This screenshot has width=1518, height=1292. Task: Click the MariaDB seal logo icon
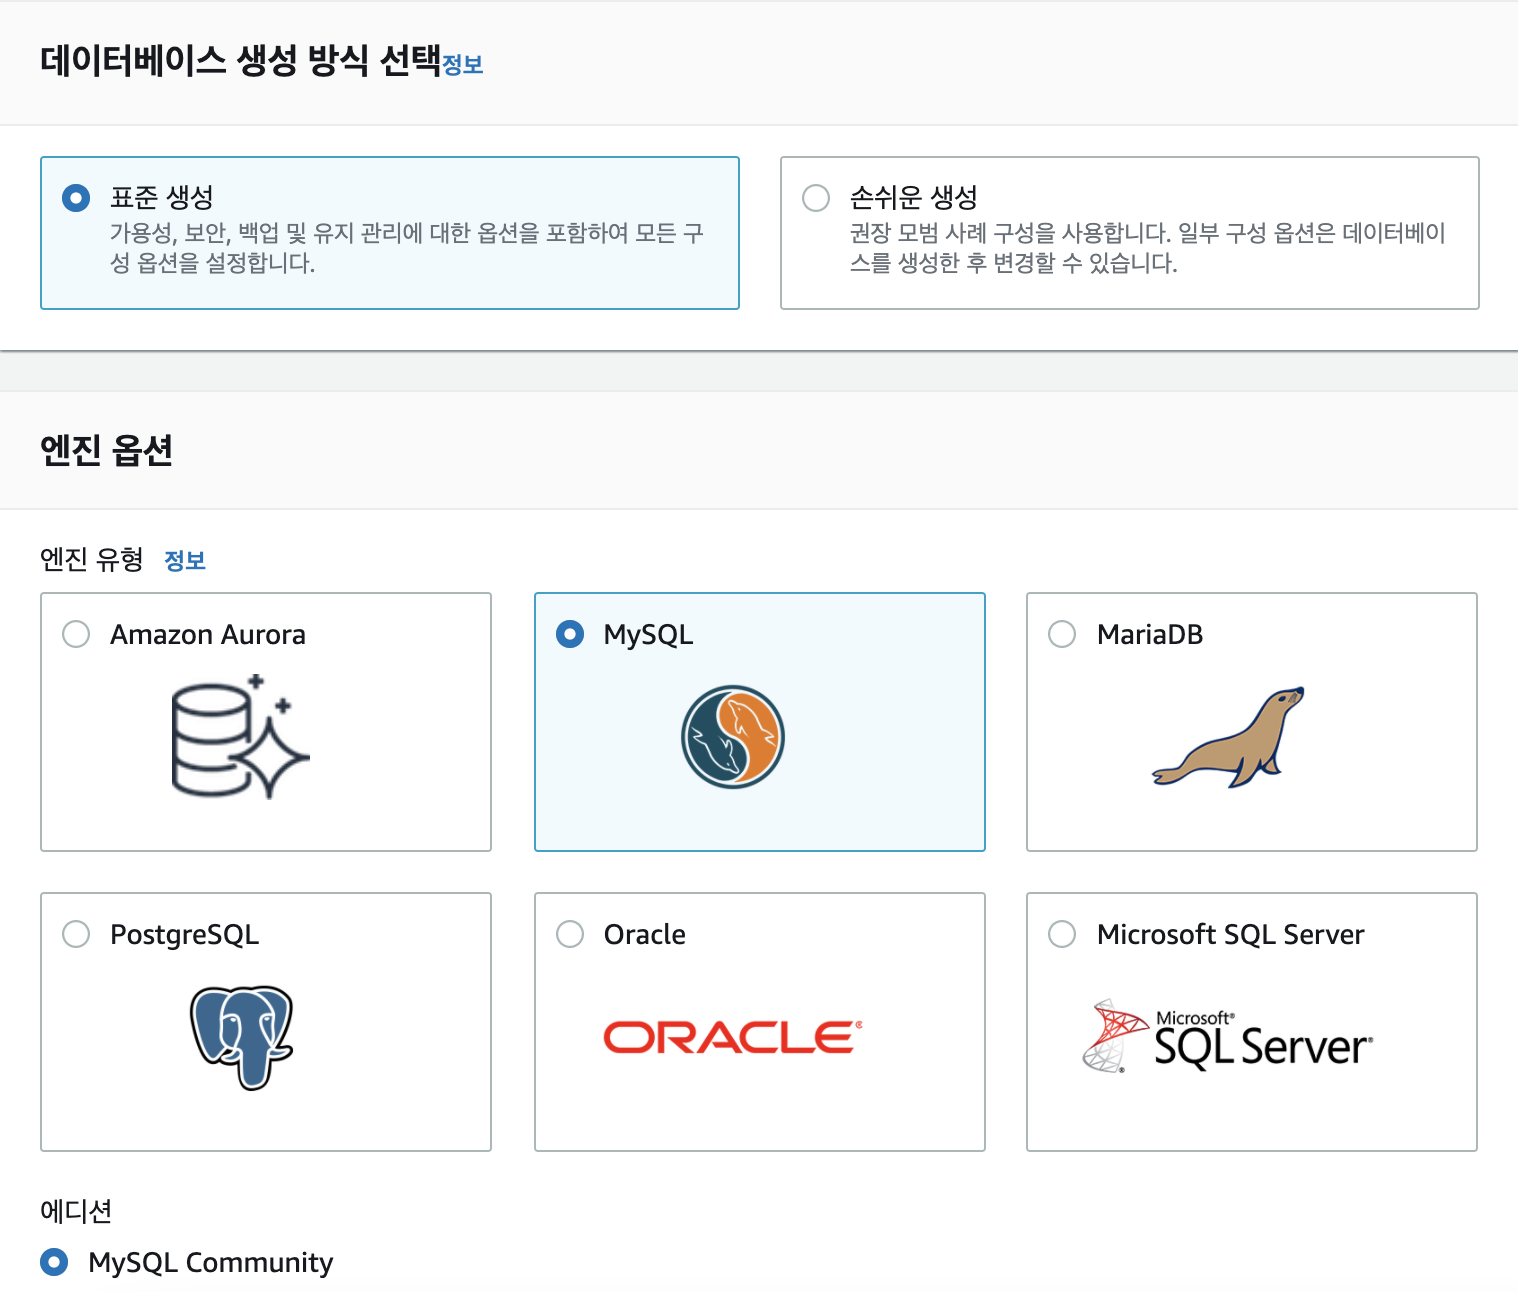click(1229, 737)
